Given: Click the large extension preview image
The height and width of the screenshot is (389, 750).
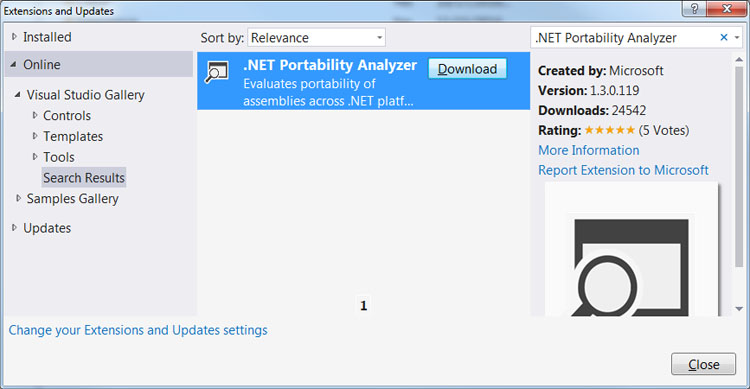Looking at the screenshot, I should pyautogui.click(x=631, y=249).
